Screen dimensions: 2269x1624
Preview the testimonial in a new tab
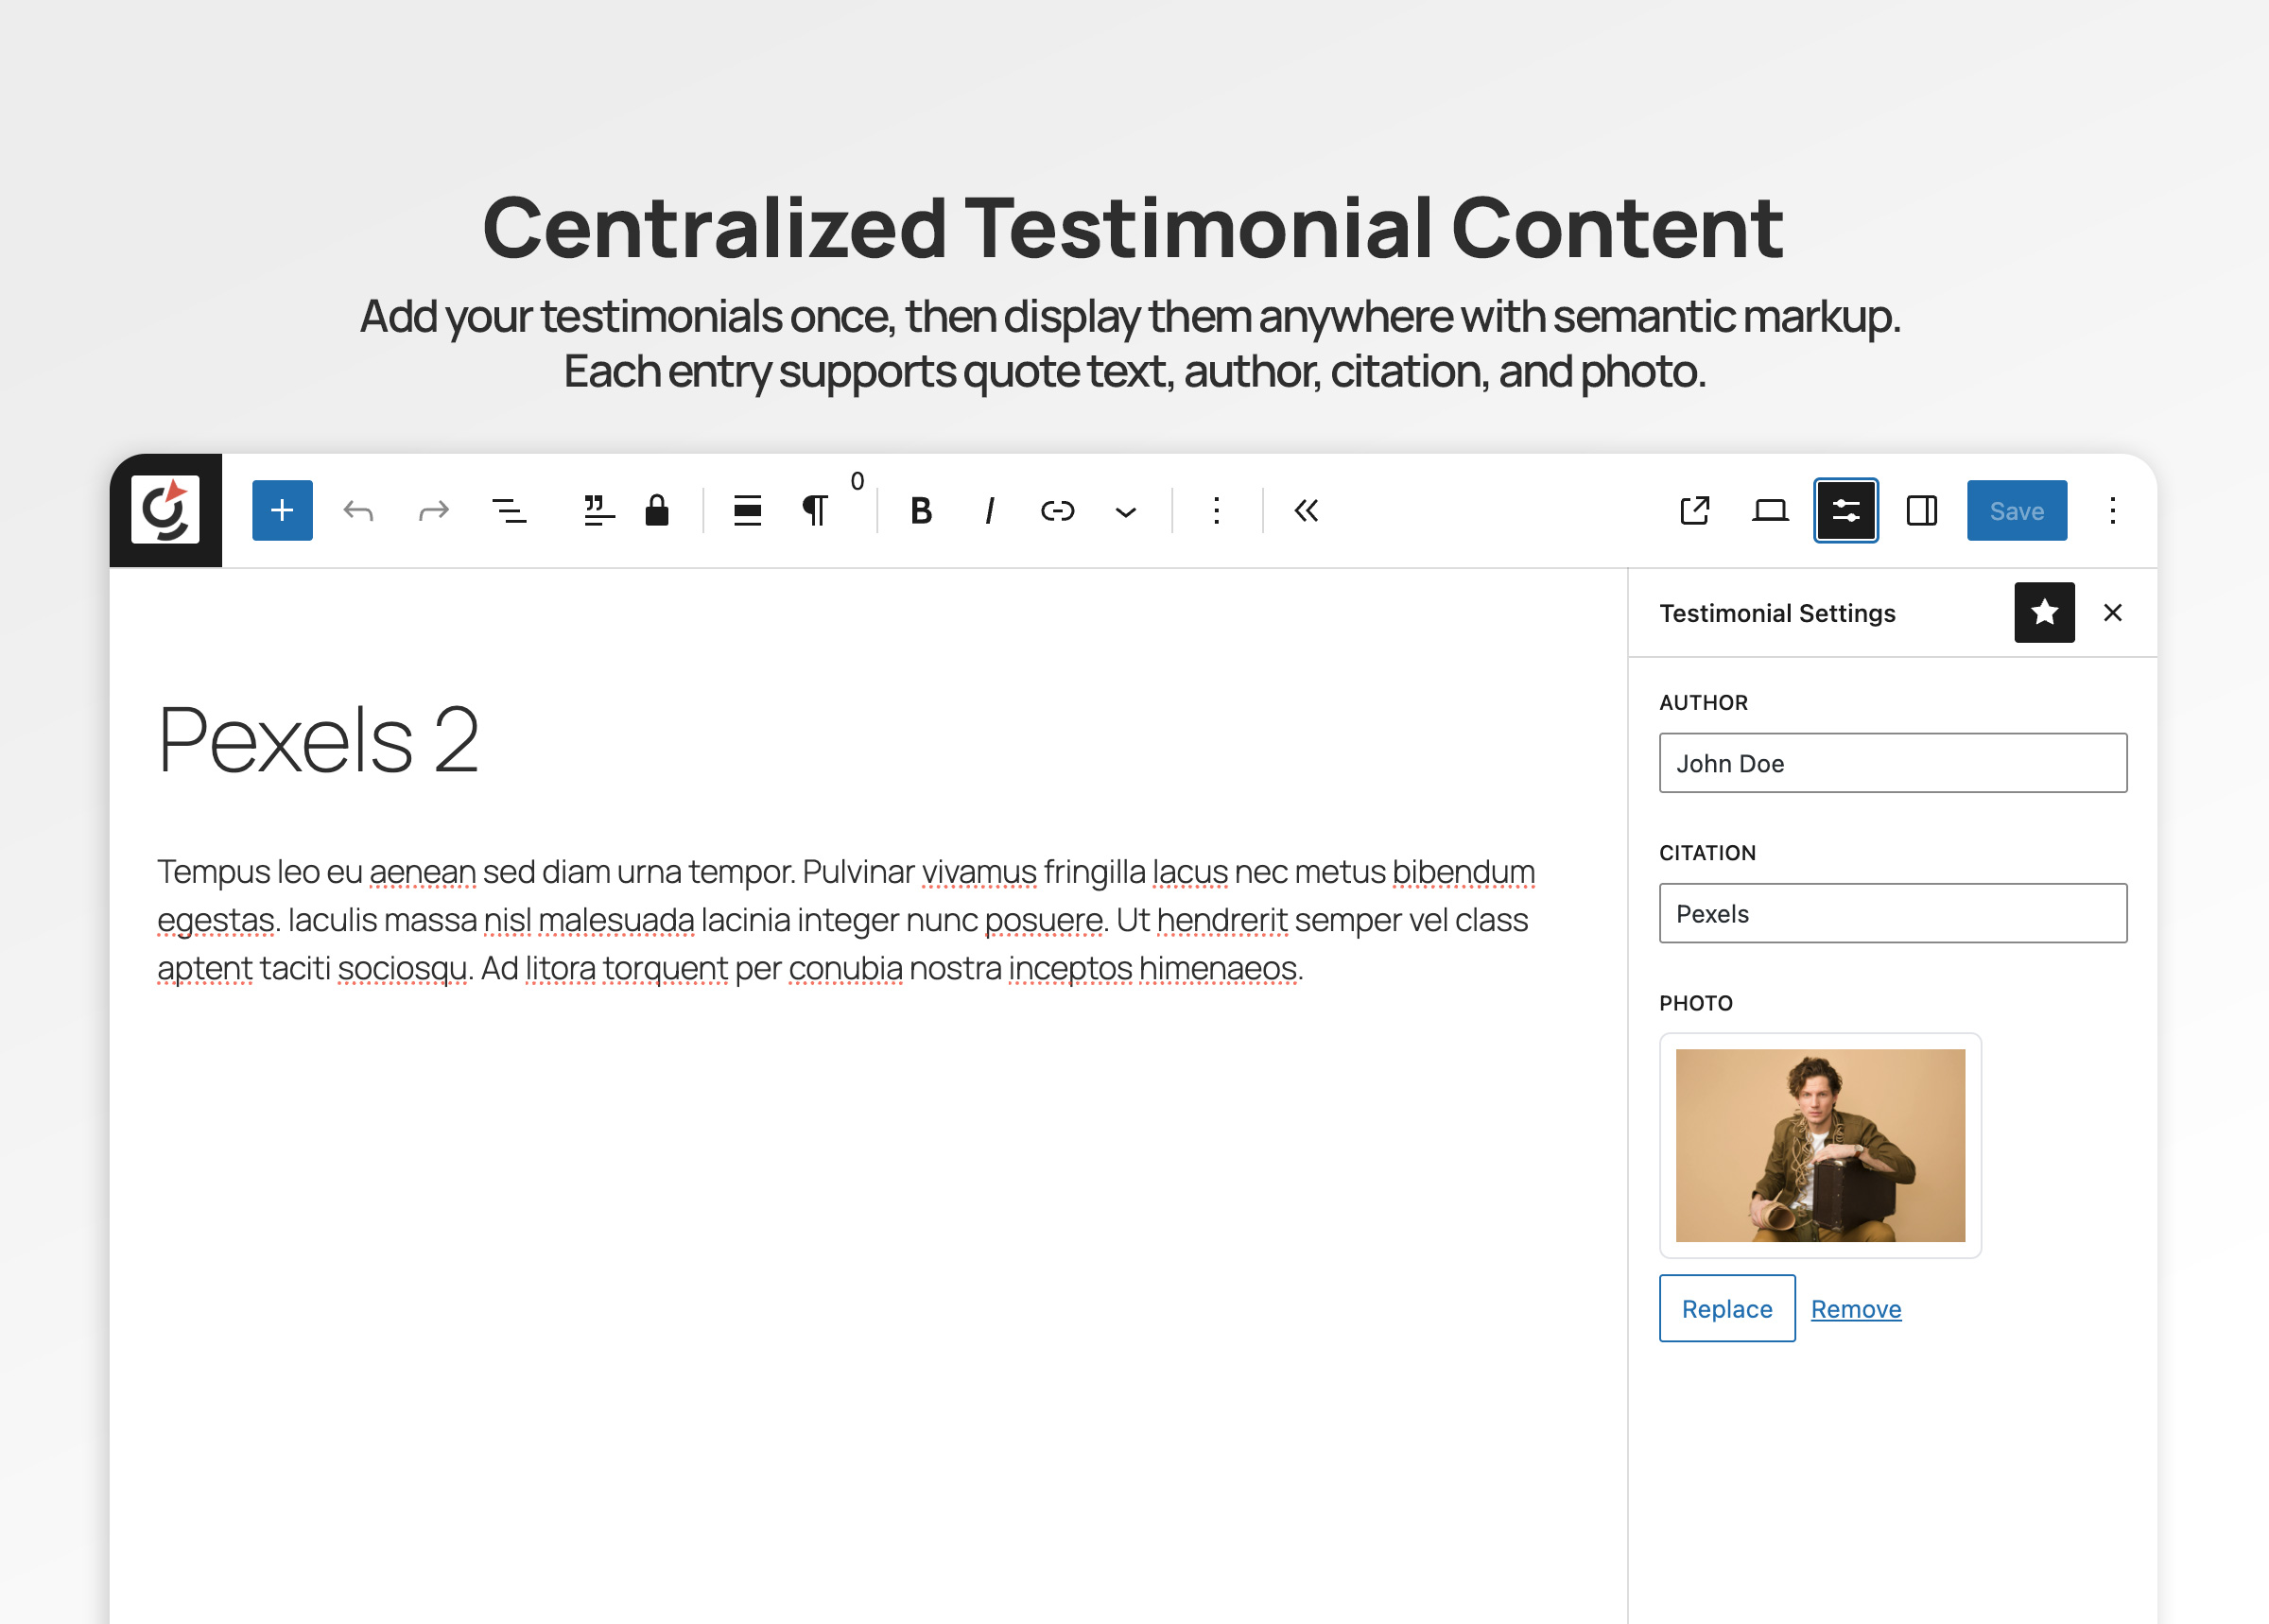pyautogui.click(x=1694, y=511)
